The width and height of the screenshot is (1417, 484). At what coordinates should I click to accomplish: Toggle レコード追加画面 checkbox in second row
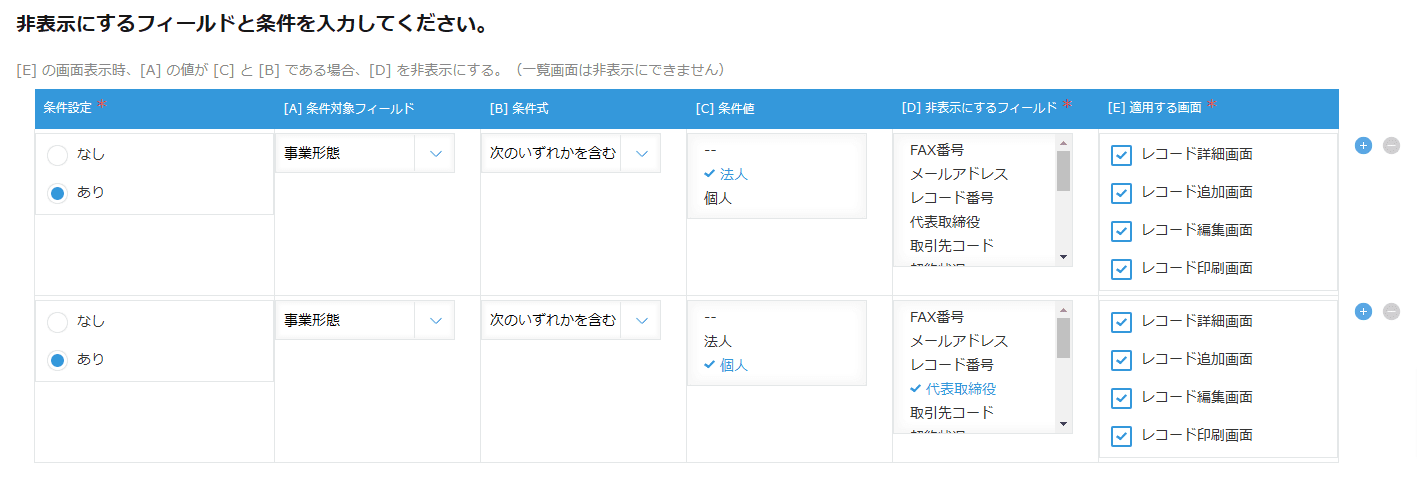pos(1122,360)
